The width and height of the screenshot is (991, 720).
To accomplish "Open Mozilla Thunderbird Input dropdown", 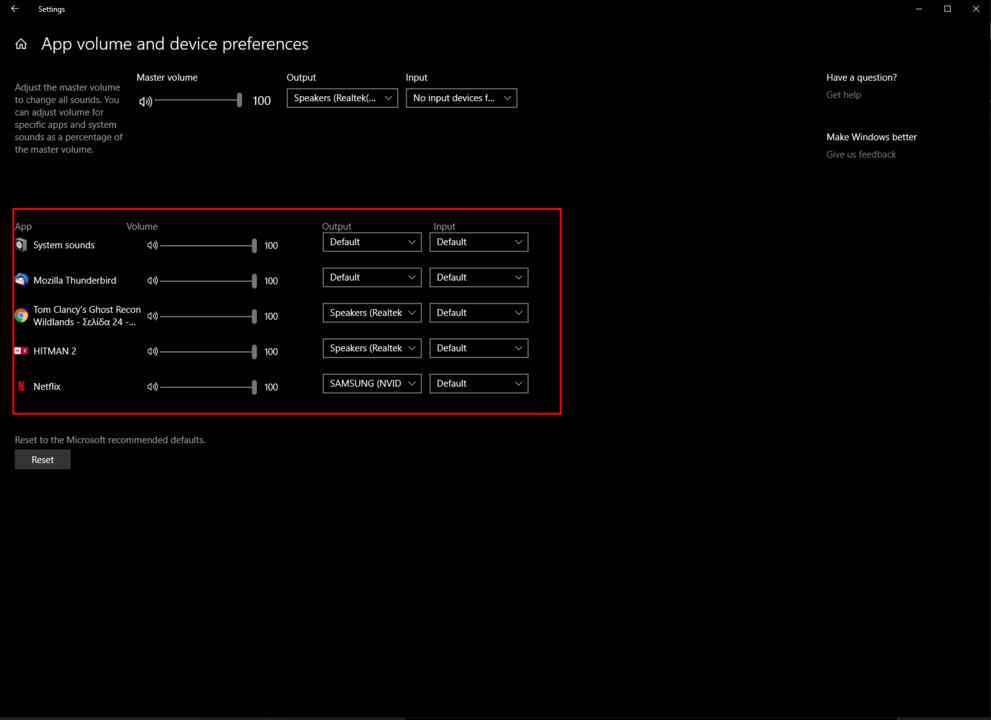I will (478, 278).
